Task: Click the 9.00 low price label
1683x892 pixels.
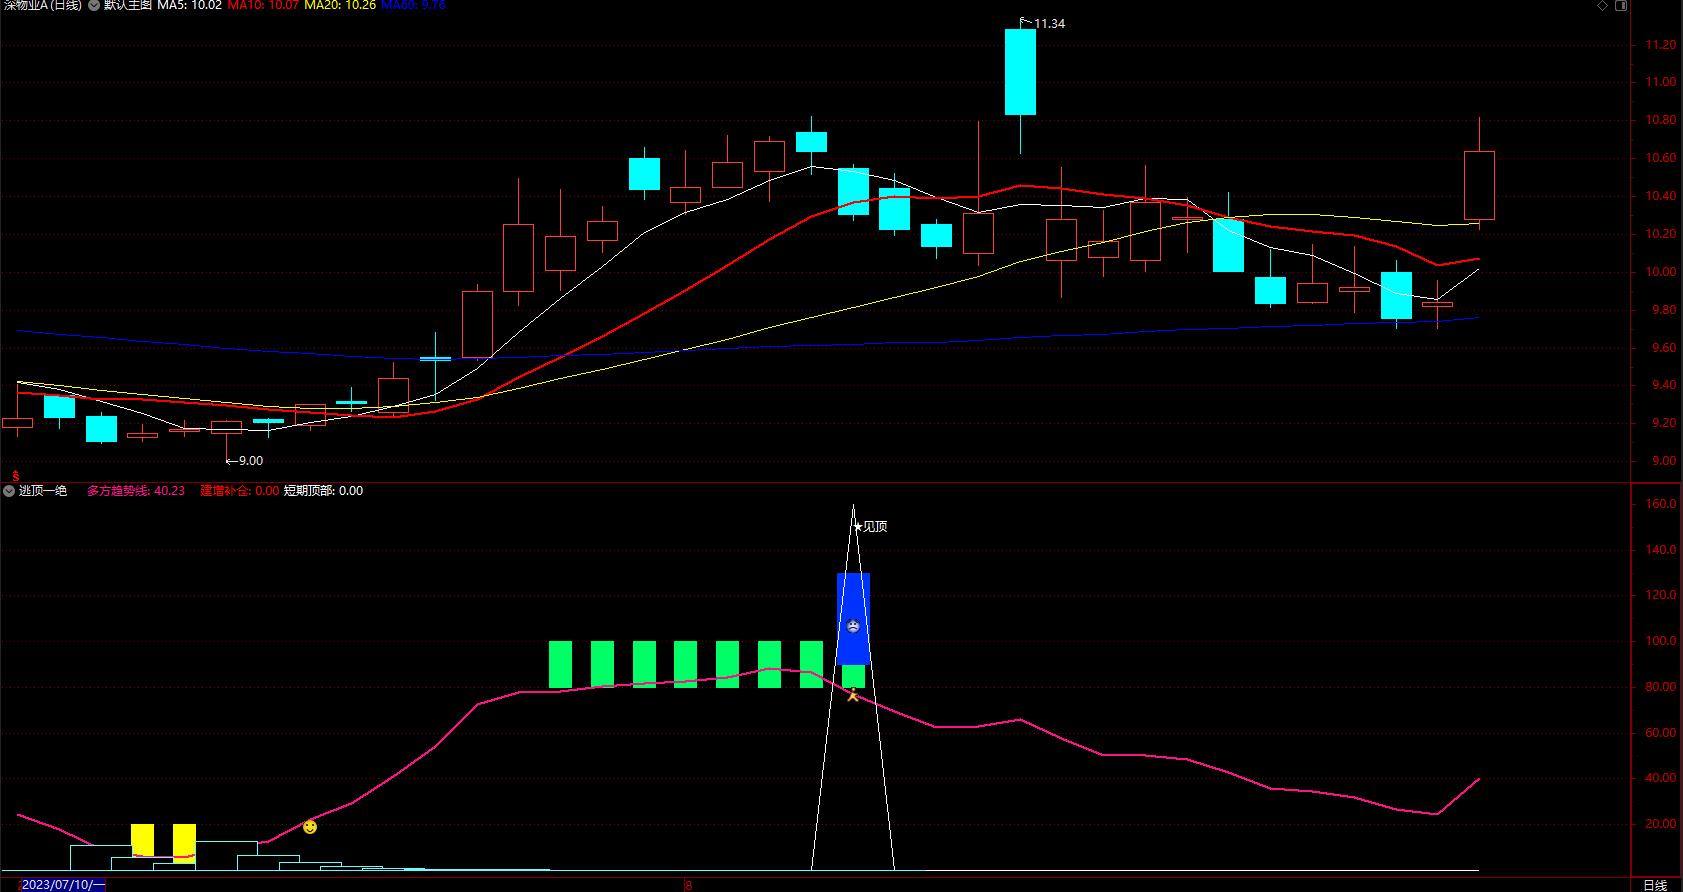Action: [251, 461]
